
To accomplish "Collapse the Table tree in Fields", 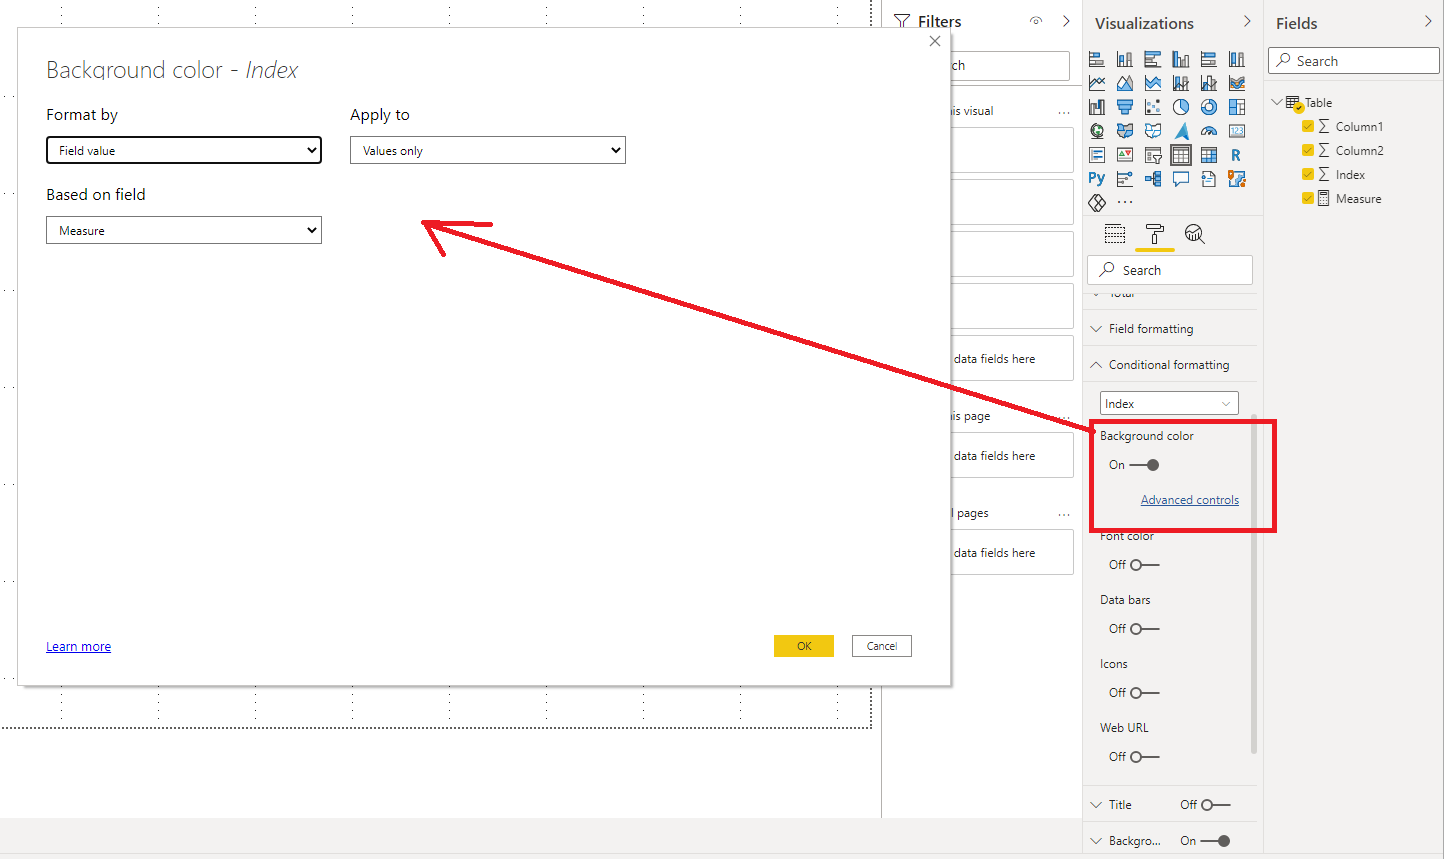I will [1277, 102].
